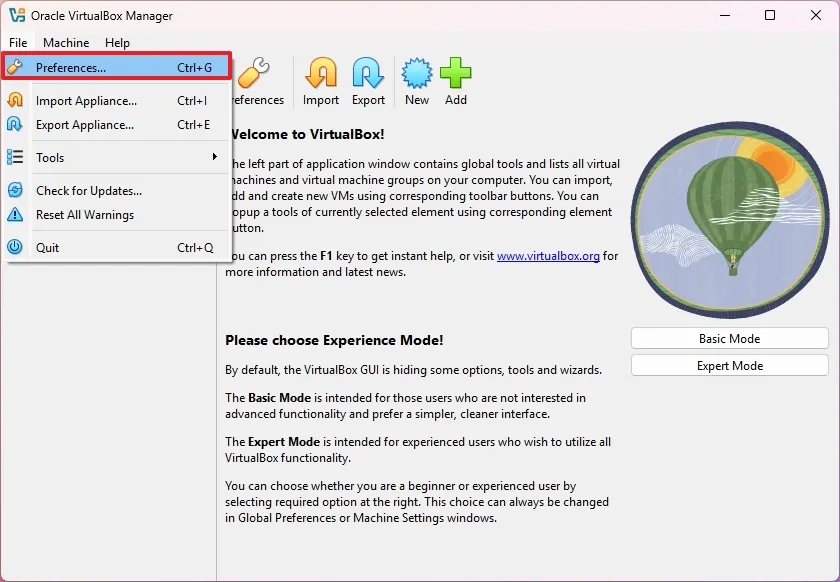Choose Export Appliance from the menu
Screen dimensions: 840x582
pyautogui.click(x=86, y=124)
